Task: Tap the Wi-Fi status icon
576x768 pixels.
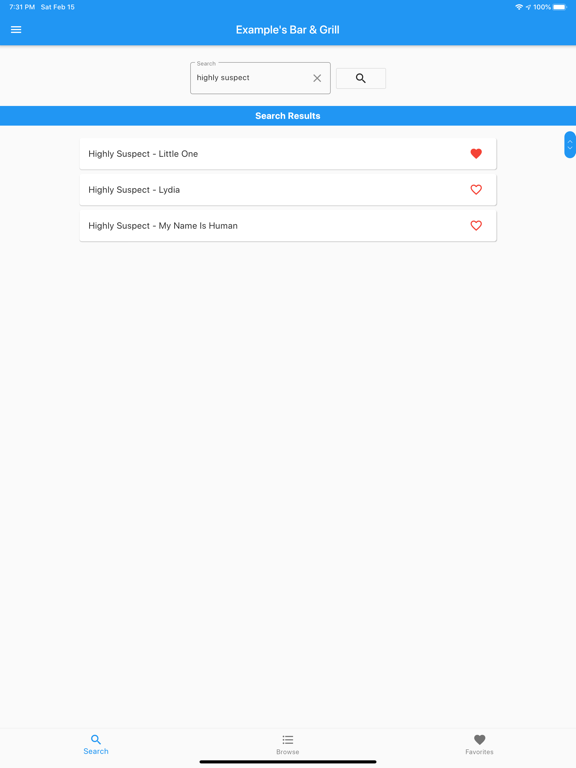Action: [x=519, y=7]
